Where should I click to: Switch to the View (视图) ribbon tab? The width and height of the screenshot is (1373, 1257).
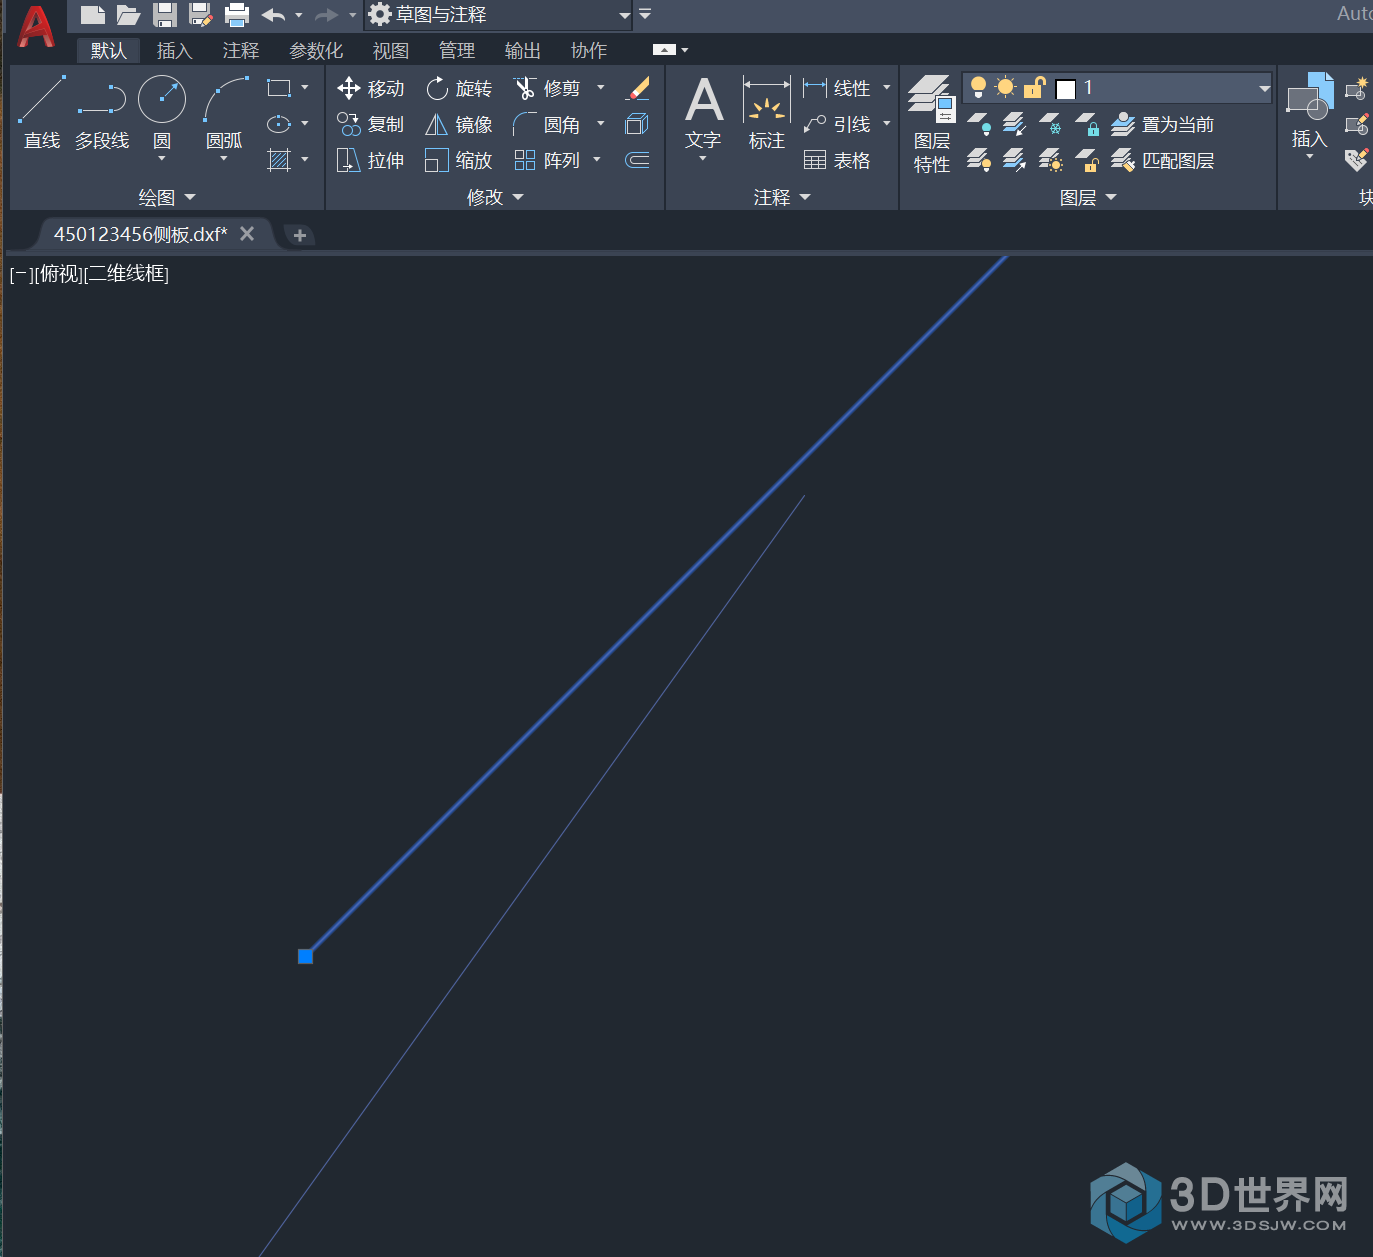pyautogui.click(x=390, y=50)
